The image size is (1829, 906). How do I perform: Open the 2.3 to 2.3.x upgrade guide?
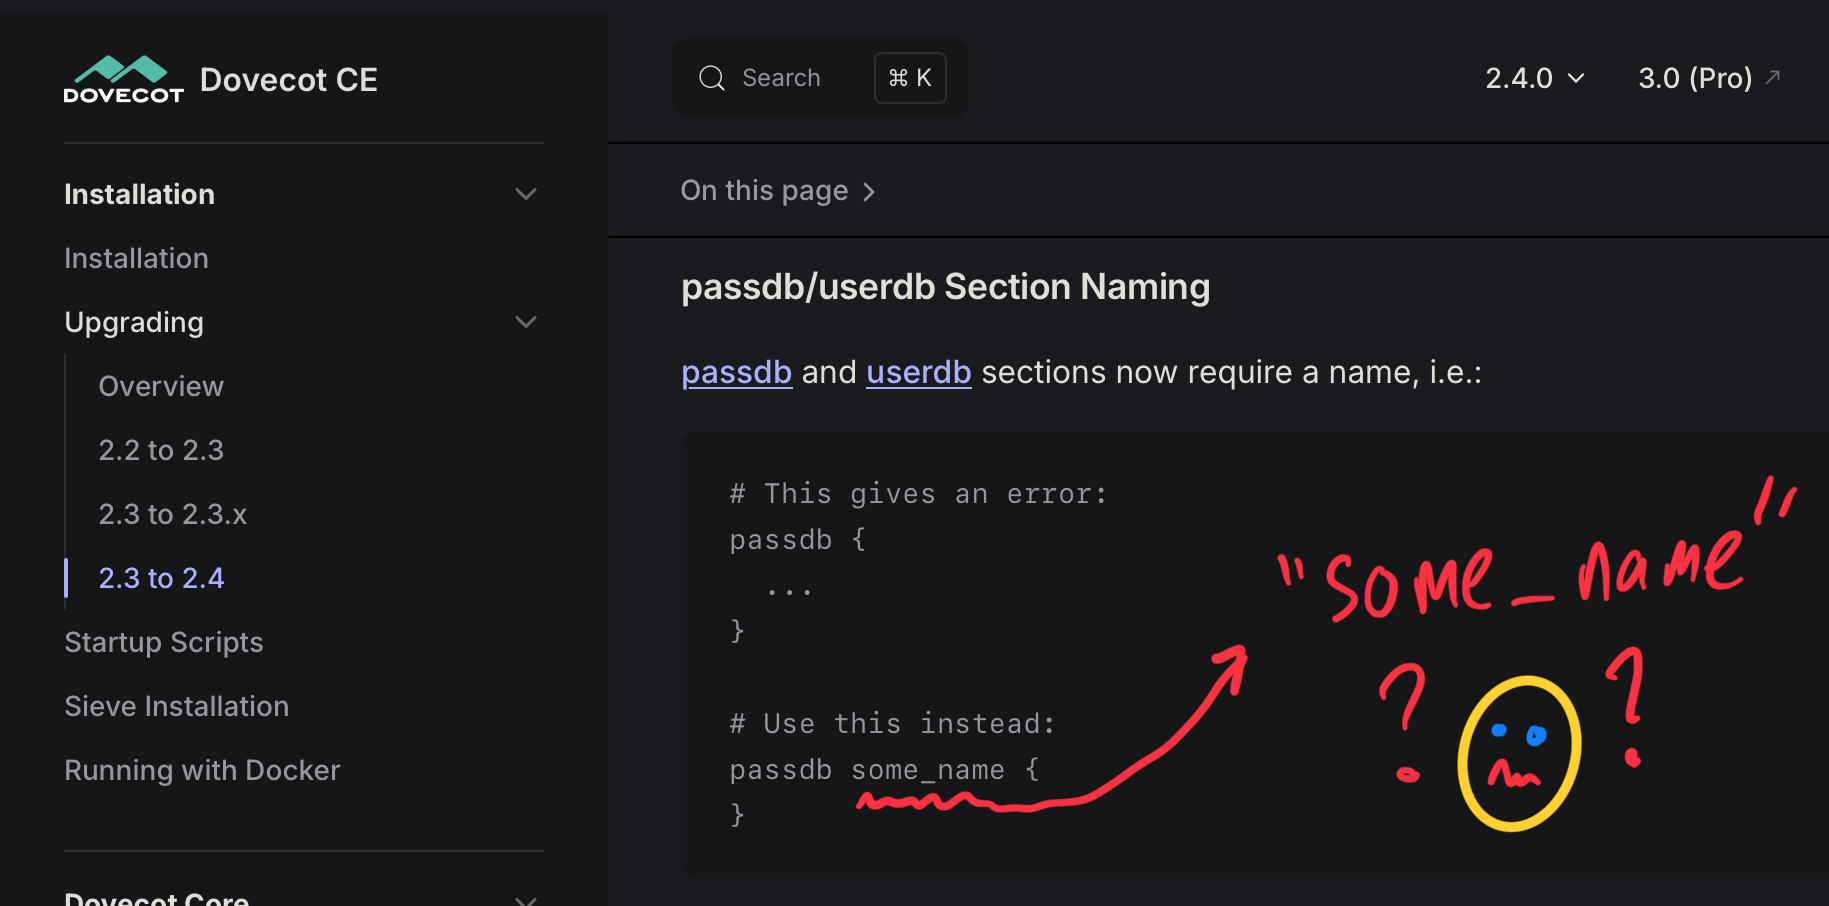(172, 514)
